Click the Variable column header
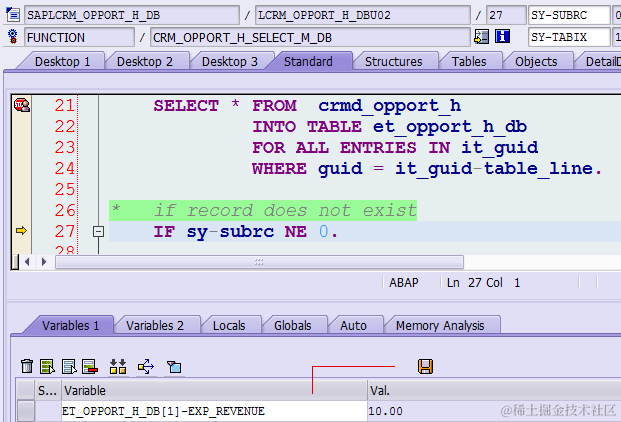Screen dimensions: 621x422 pos(214,391)
